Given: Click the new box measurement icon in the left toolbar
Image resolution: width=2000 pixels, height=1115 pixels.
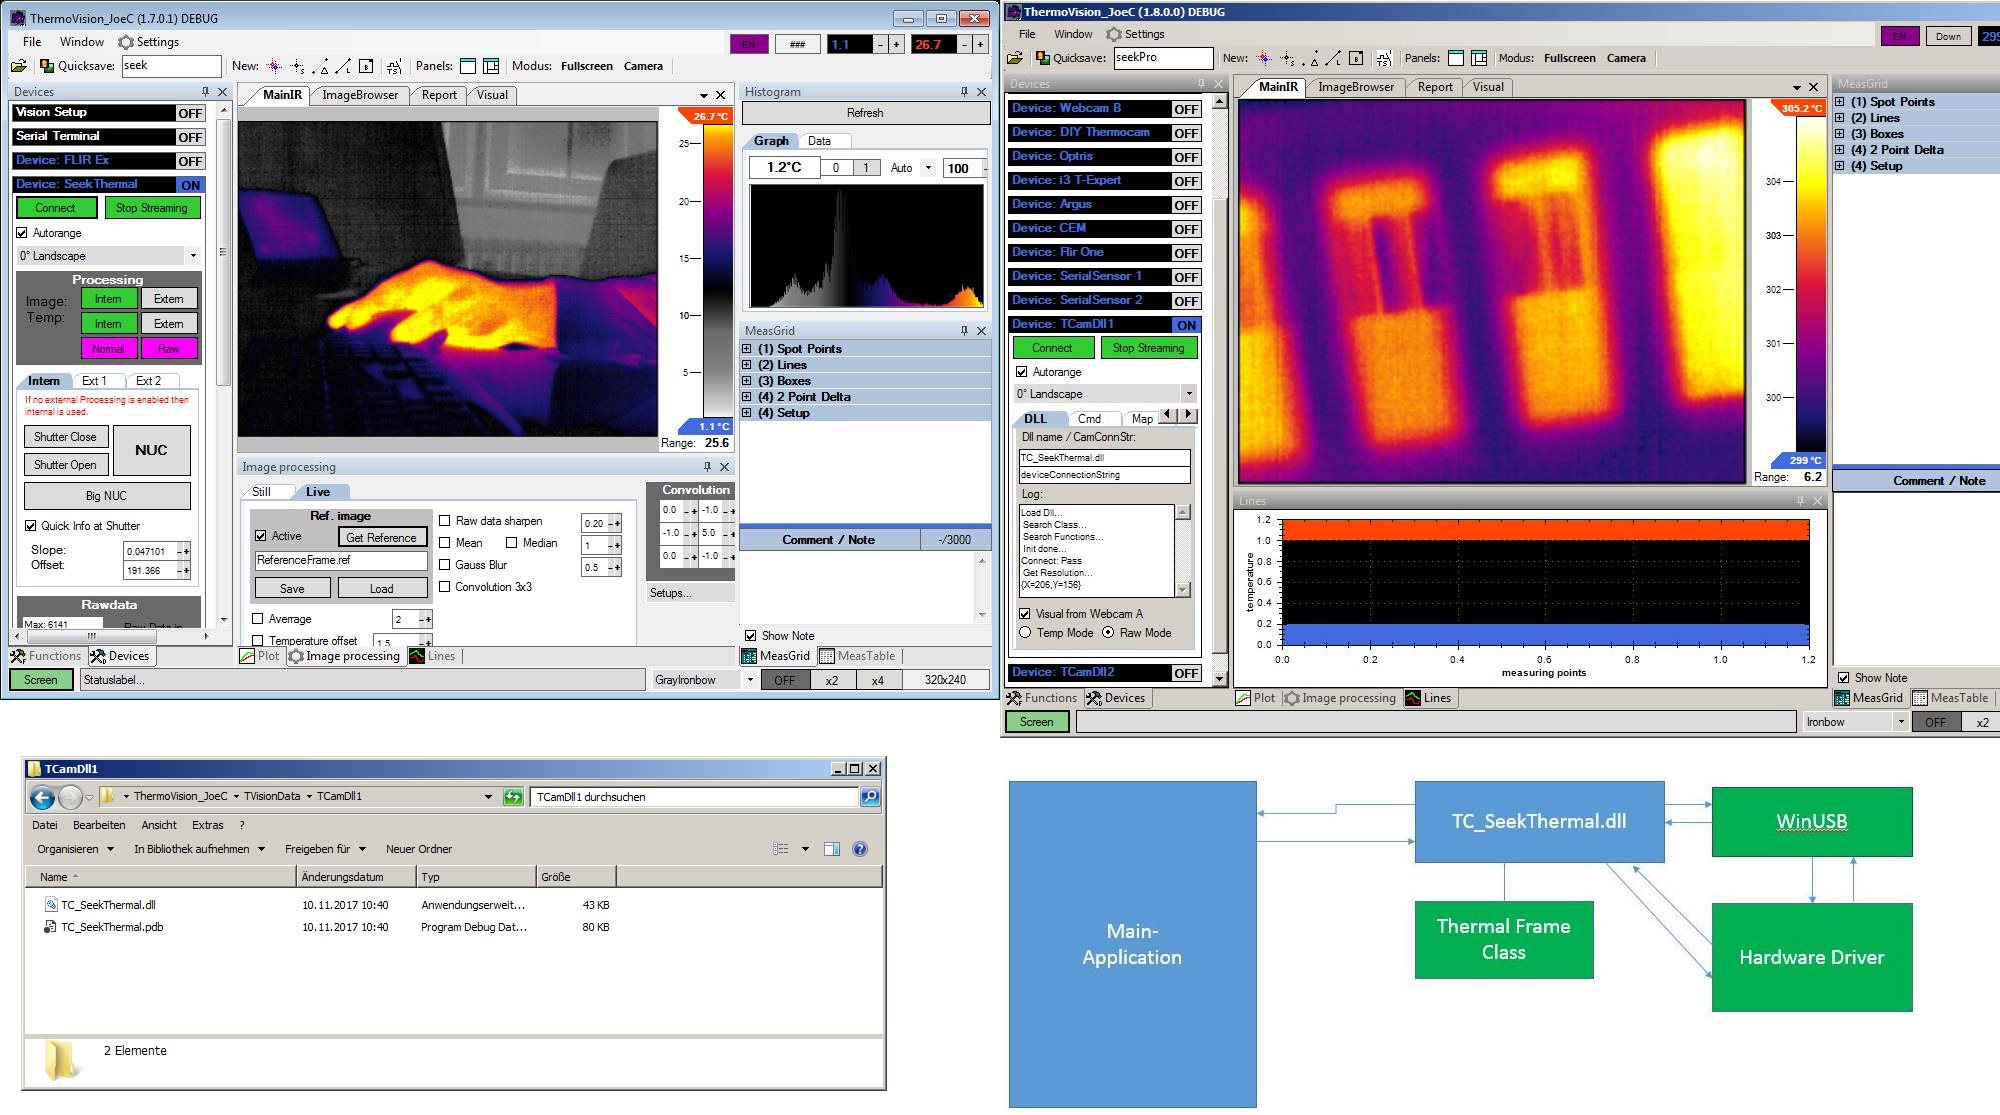Looking at the screenshot, I should tap(366, 66).
